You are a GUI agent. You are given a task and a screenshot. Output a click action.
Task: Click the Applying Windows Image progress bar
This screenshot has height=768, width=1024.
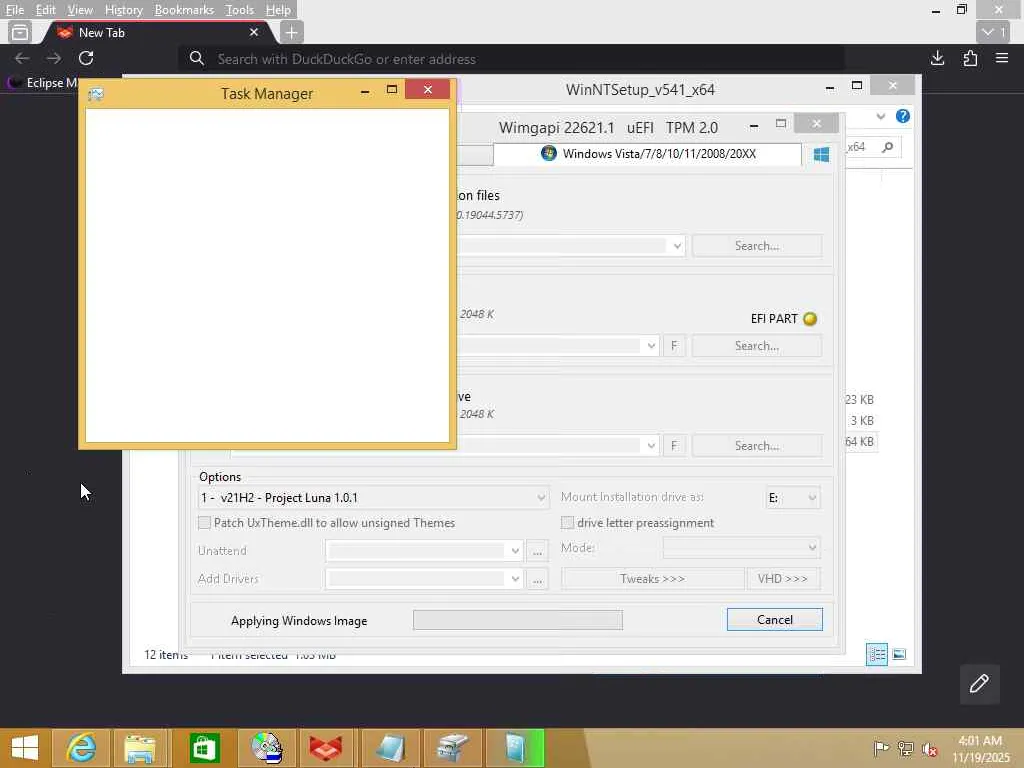coord(518,620)
